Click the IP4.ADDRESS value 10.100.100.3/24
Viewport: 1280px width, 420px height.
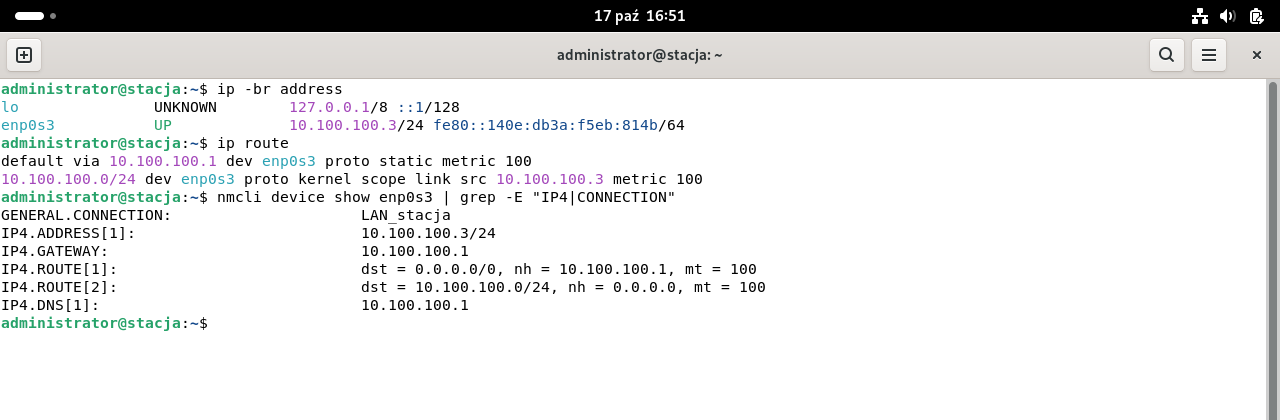click(x=428, y=233)
